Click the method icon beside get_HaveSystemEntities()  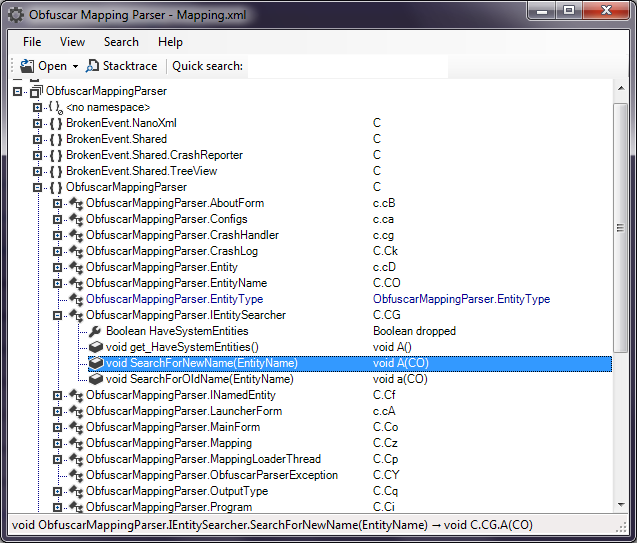(x=95, y=347)
